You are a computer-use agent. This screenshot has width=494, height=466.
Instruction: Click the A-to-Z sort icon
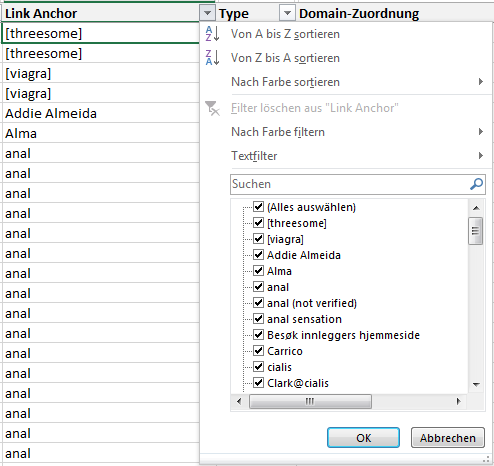212,34
